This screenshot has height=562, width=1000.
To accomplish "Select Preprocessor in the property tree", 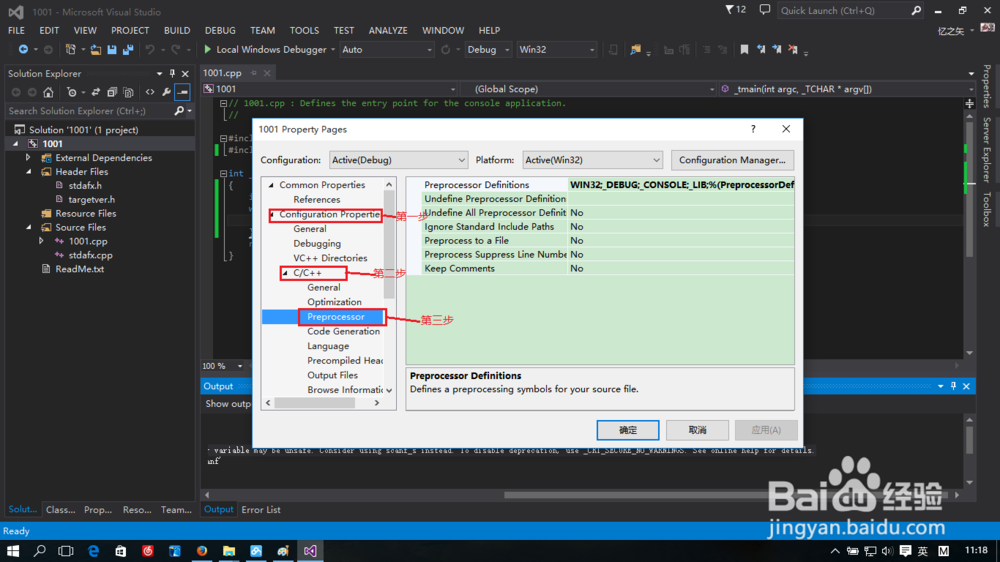I will coord(336,317).
